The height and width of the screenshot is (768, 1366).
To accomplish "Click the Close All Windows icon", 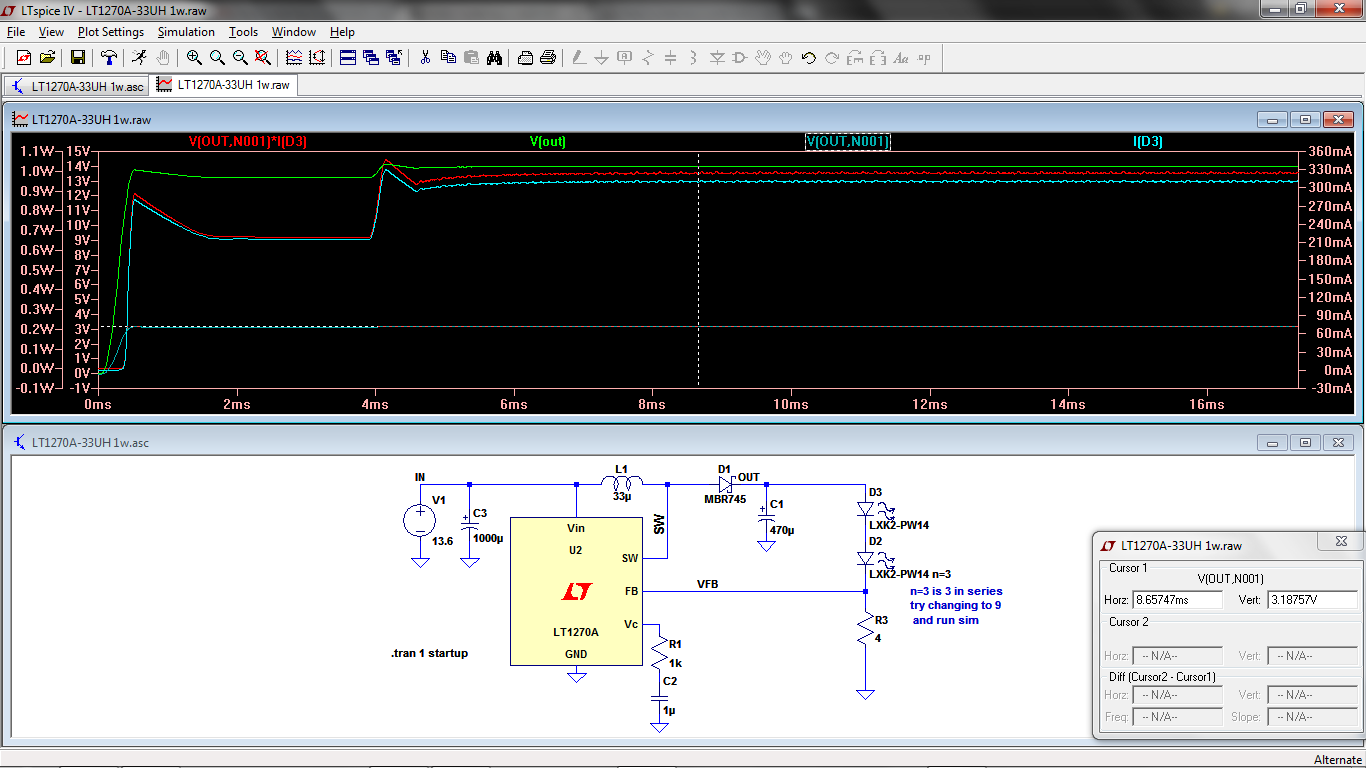I will coord(394,58).
